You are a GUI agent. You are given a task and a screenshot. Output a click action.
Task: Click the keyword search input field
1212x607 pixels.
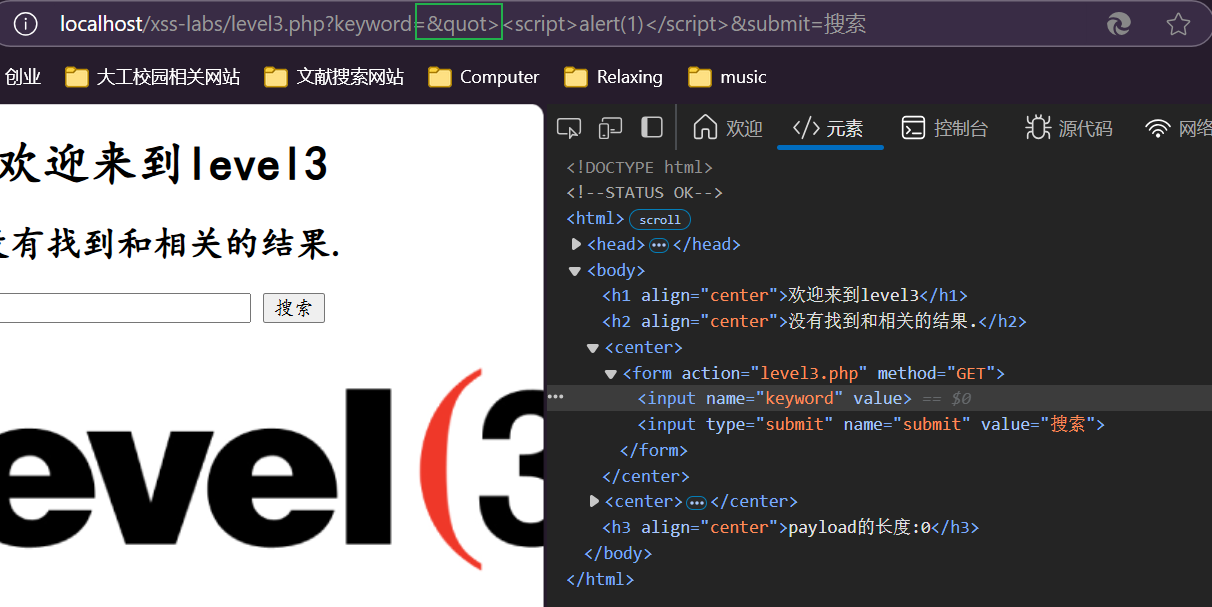[125, 308]
